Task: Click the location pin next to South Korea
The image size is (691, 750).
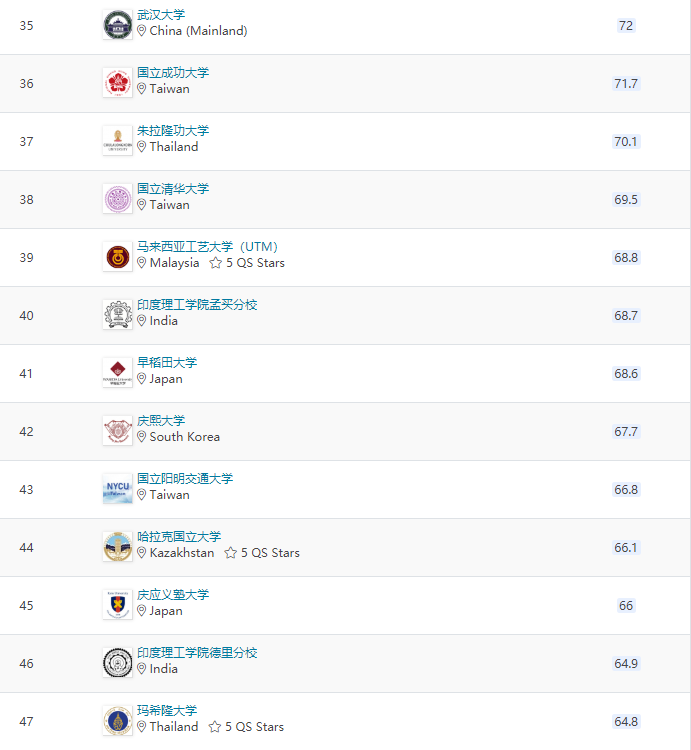Action: (142, 437)
